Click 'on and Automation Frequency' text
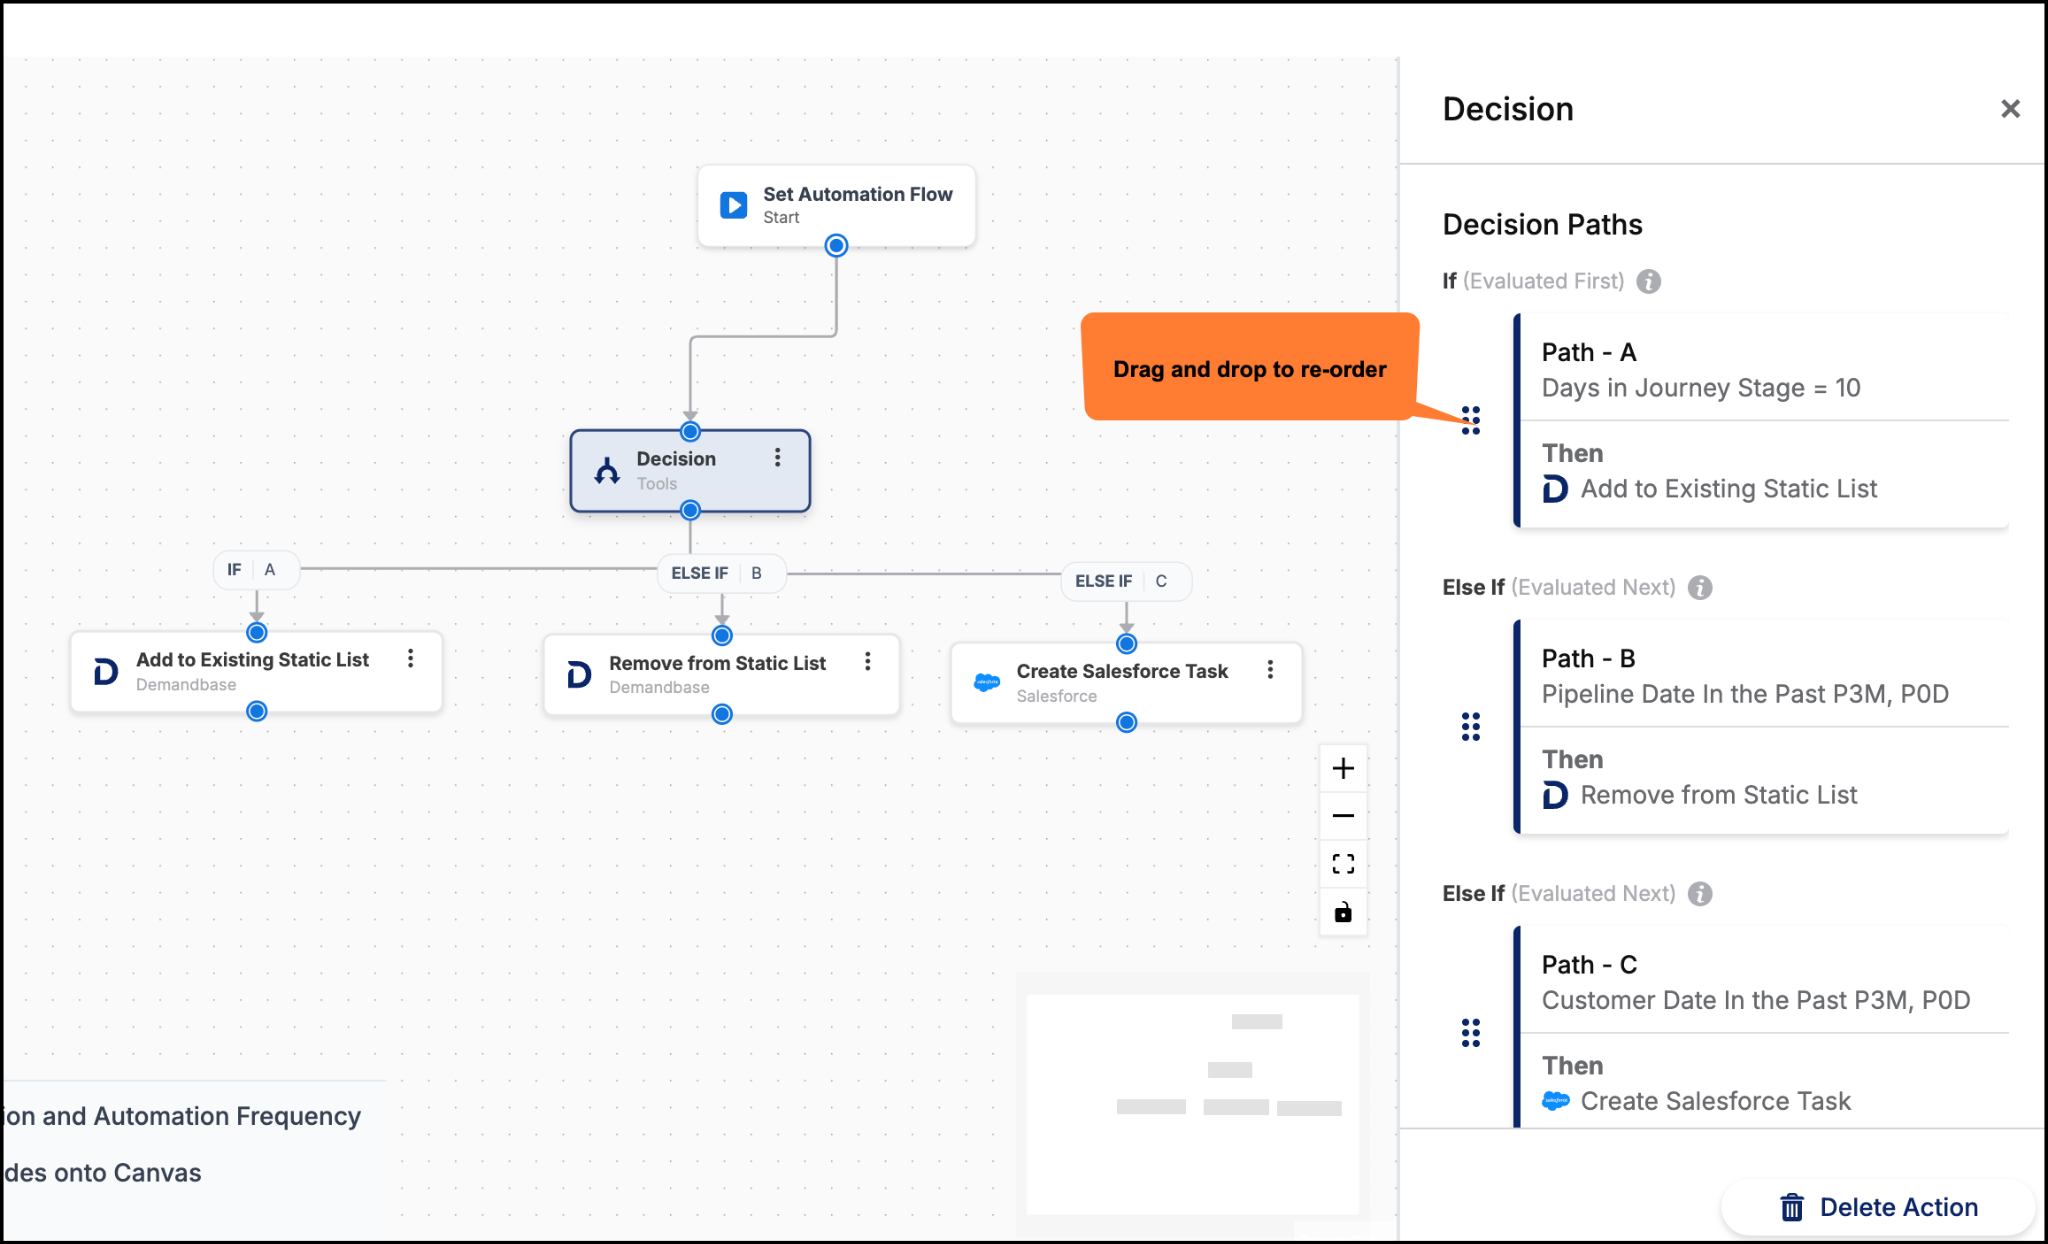 tap(182, 1116)
